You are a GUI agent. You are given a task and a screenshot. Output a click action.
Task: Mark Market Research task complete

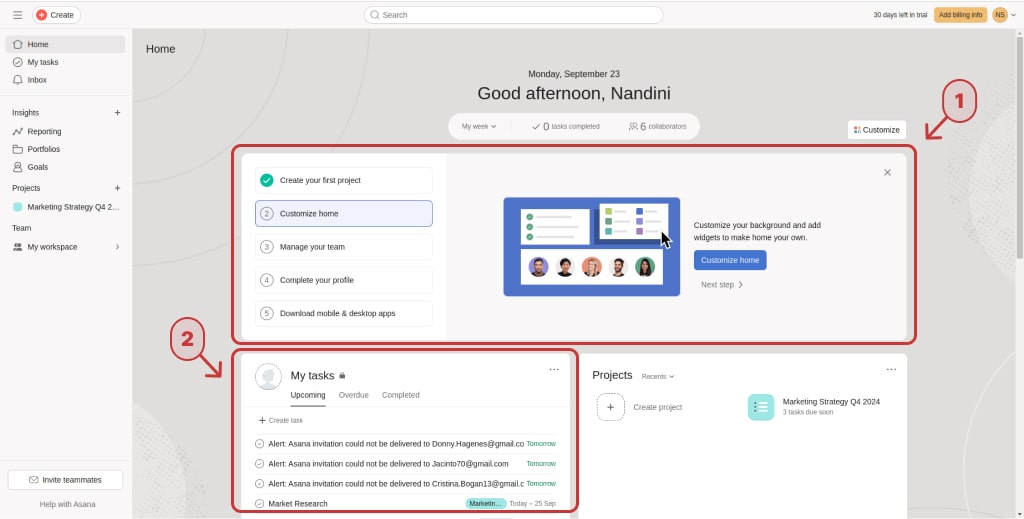(259, 504)
